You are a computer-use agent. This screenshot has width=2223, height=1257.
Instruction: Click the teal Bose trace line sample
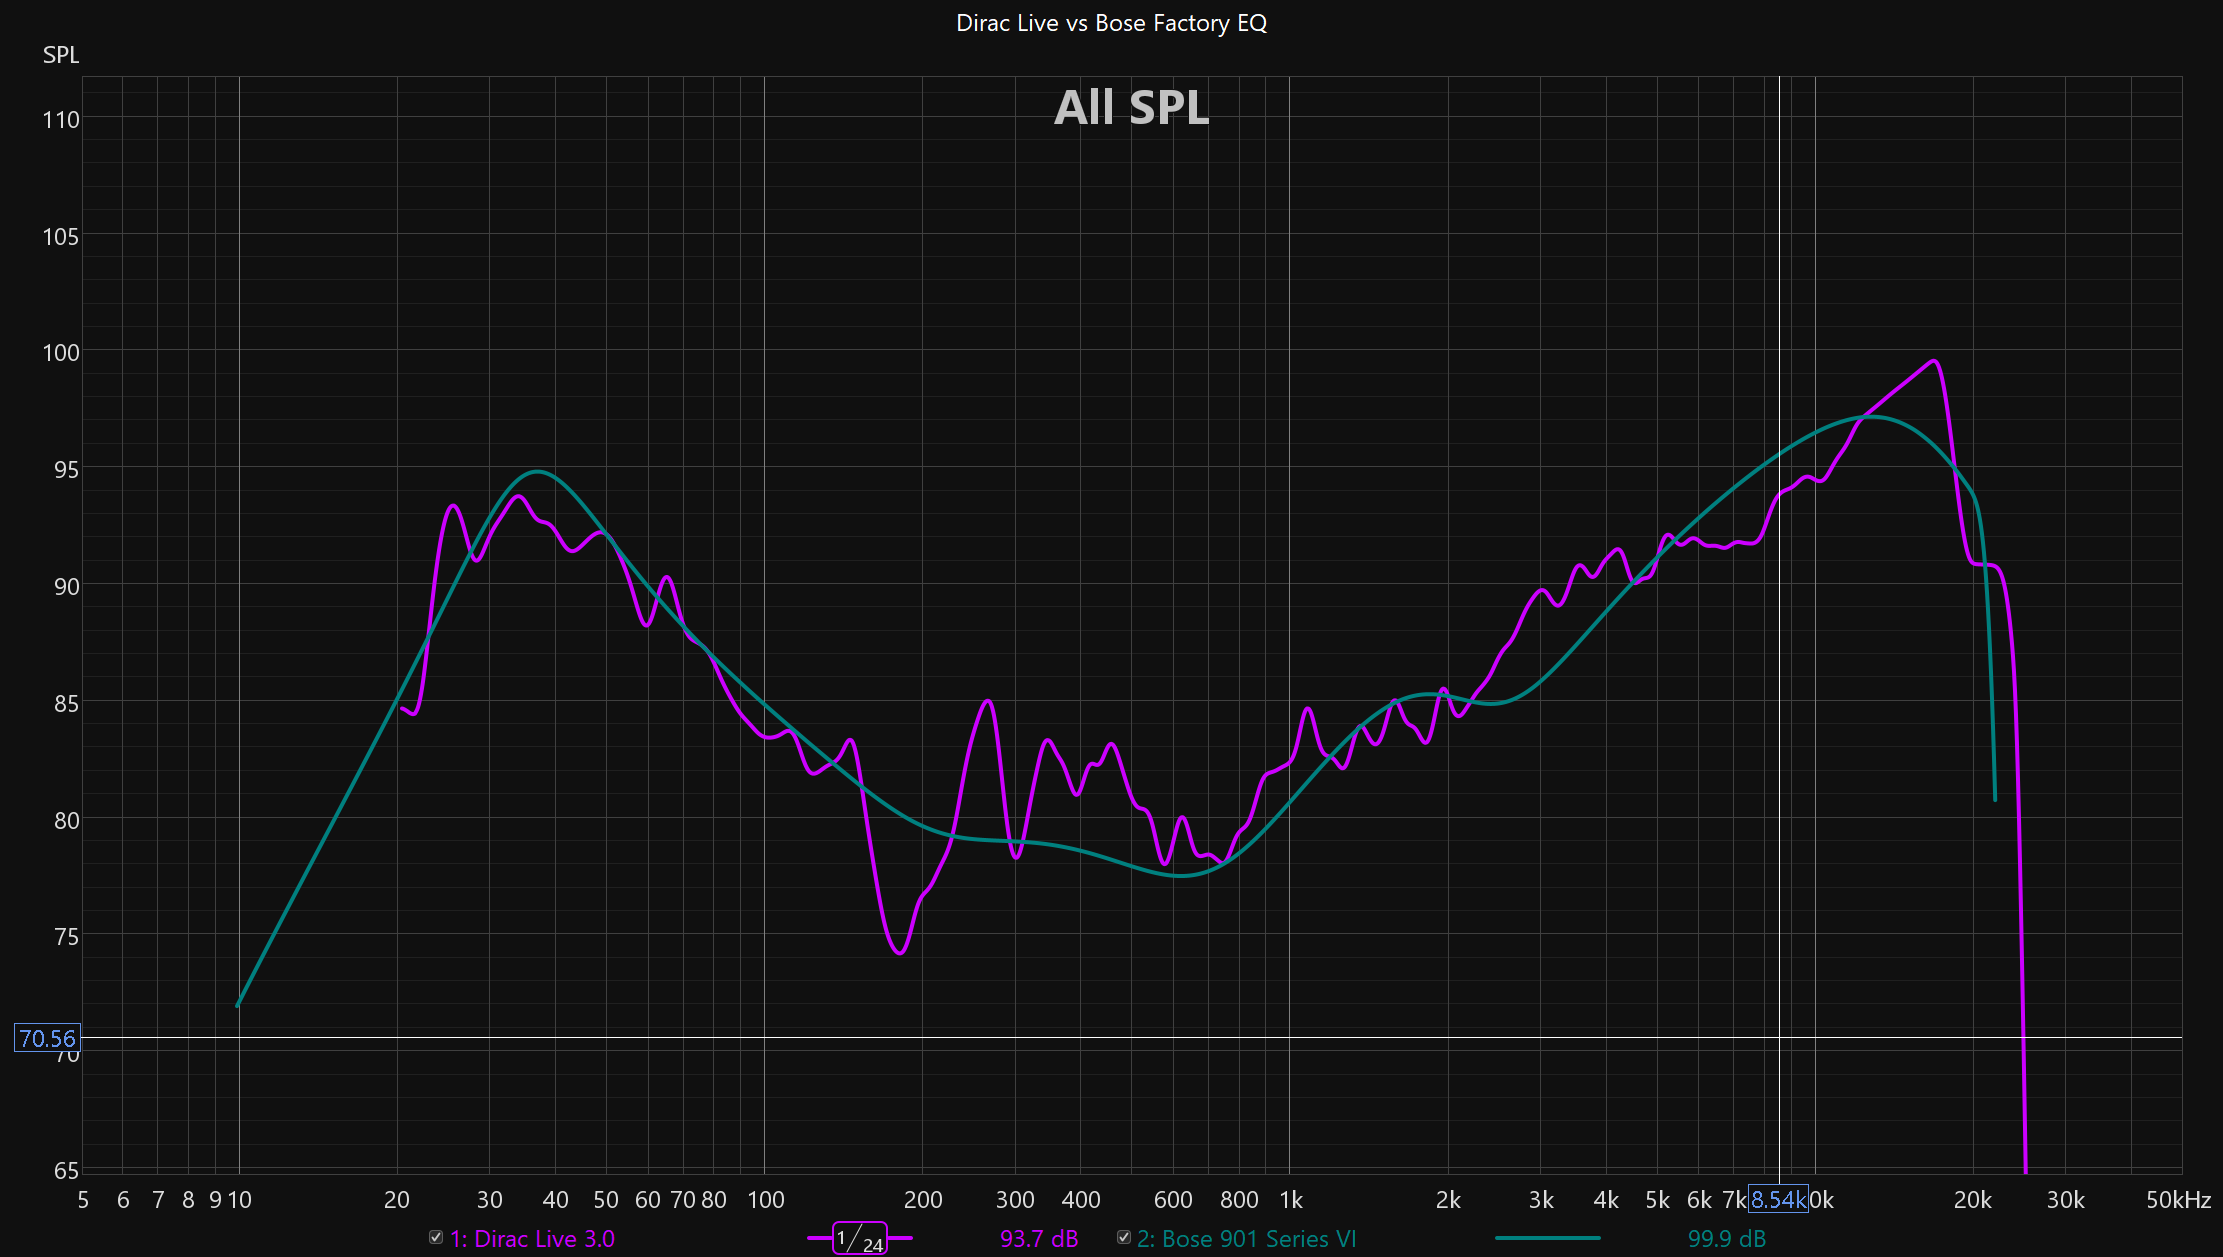[x=1547, y=1238]
